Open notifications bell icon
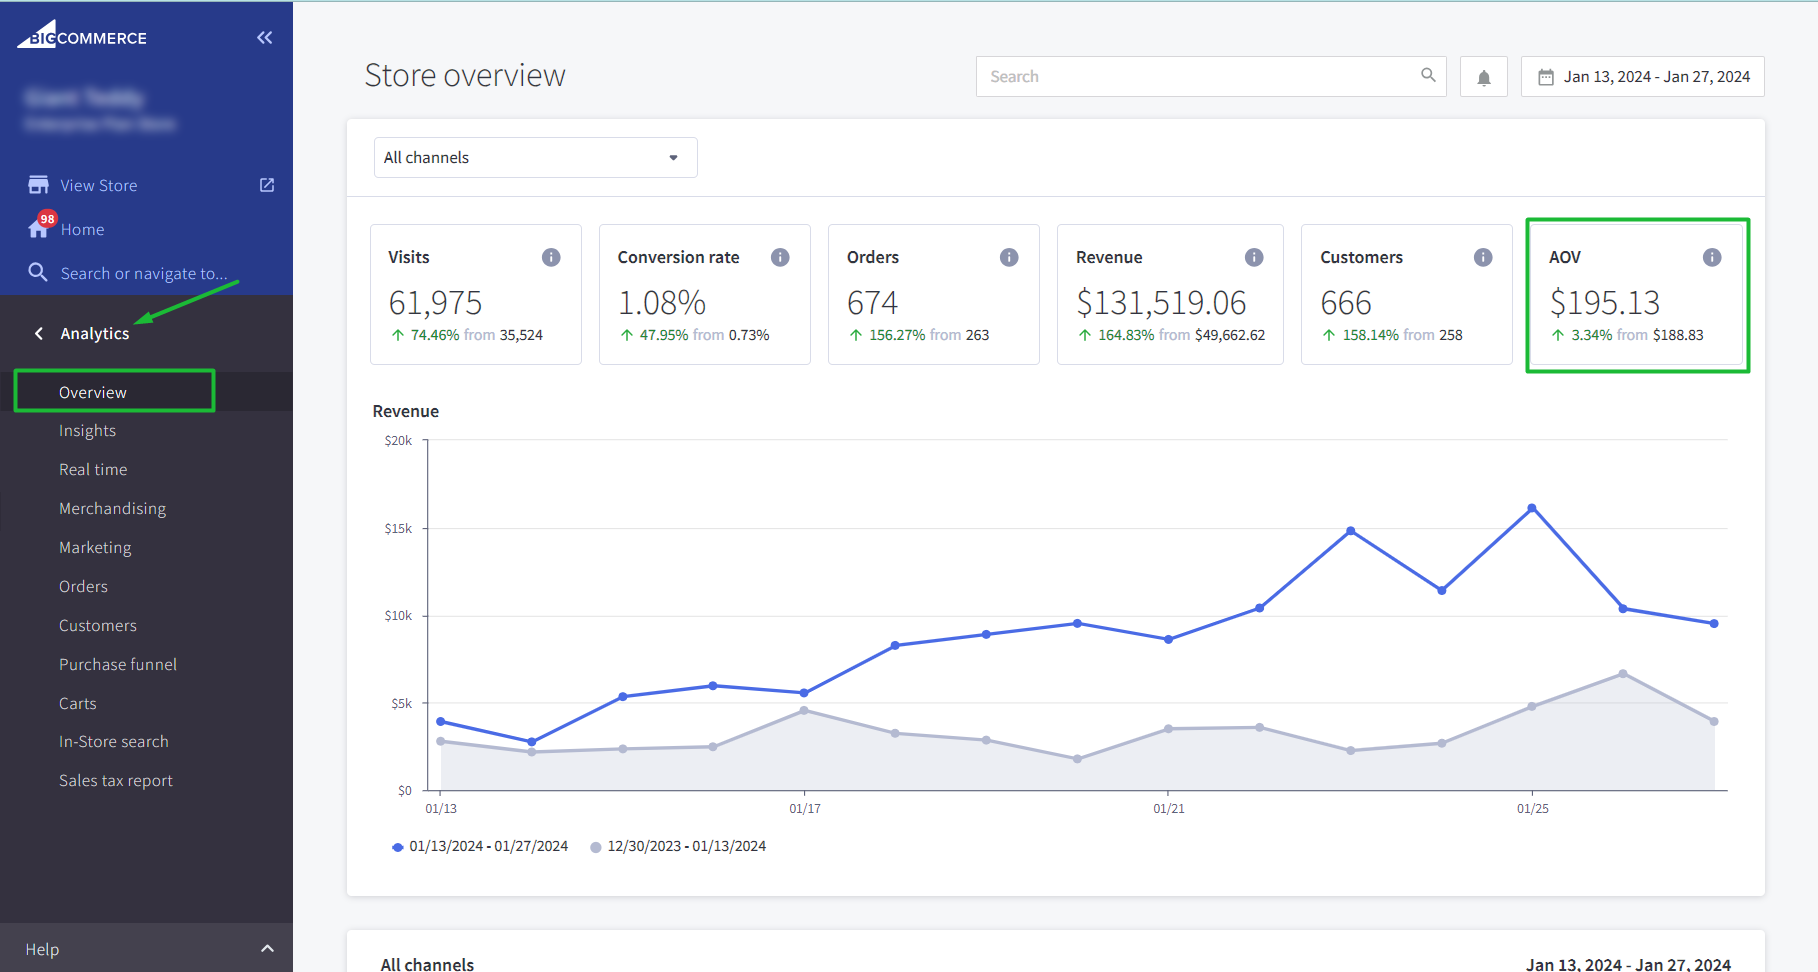This screenshot has height=972, width=1818. pos(1484,77)
